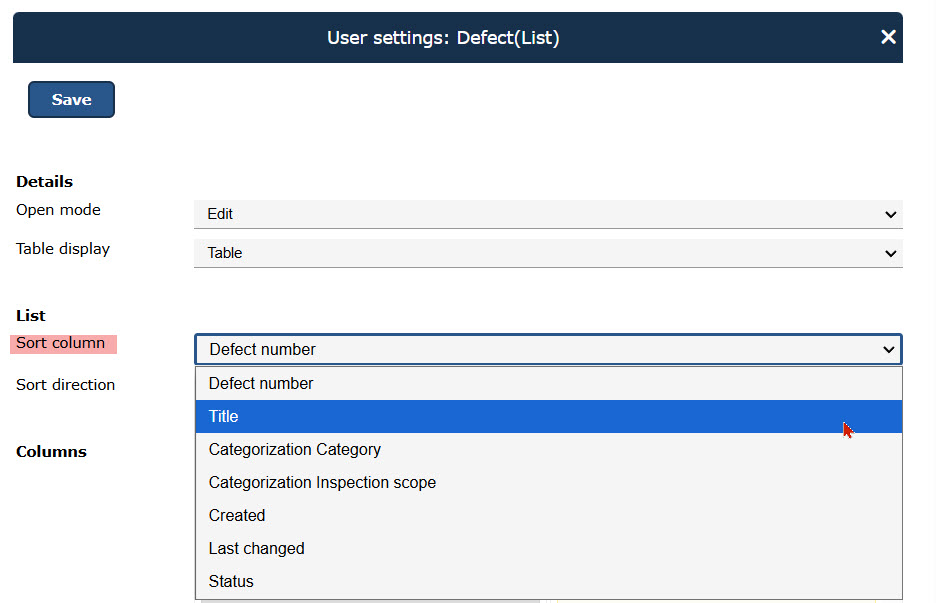Pick Status as the sort column
Image resolution: width=936 pixels, height=603 pixels.
(x=231, y=581)
